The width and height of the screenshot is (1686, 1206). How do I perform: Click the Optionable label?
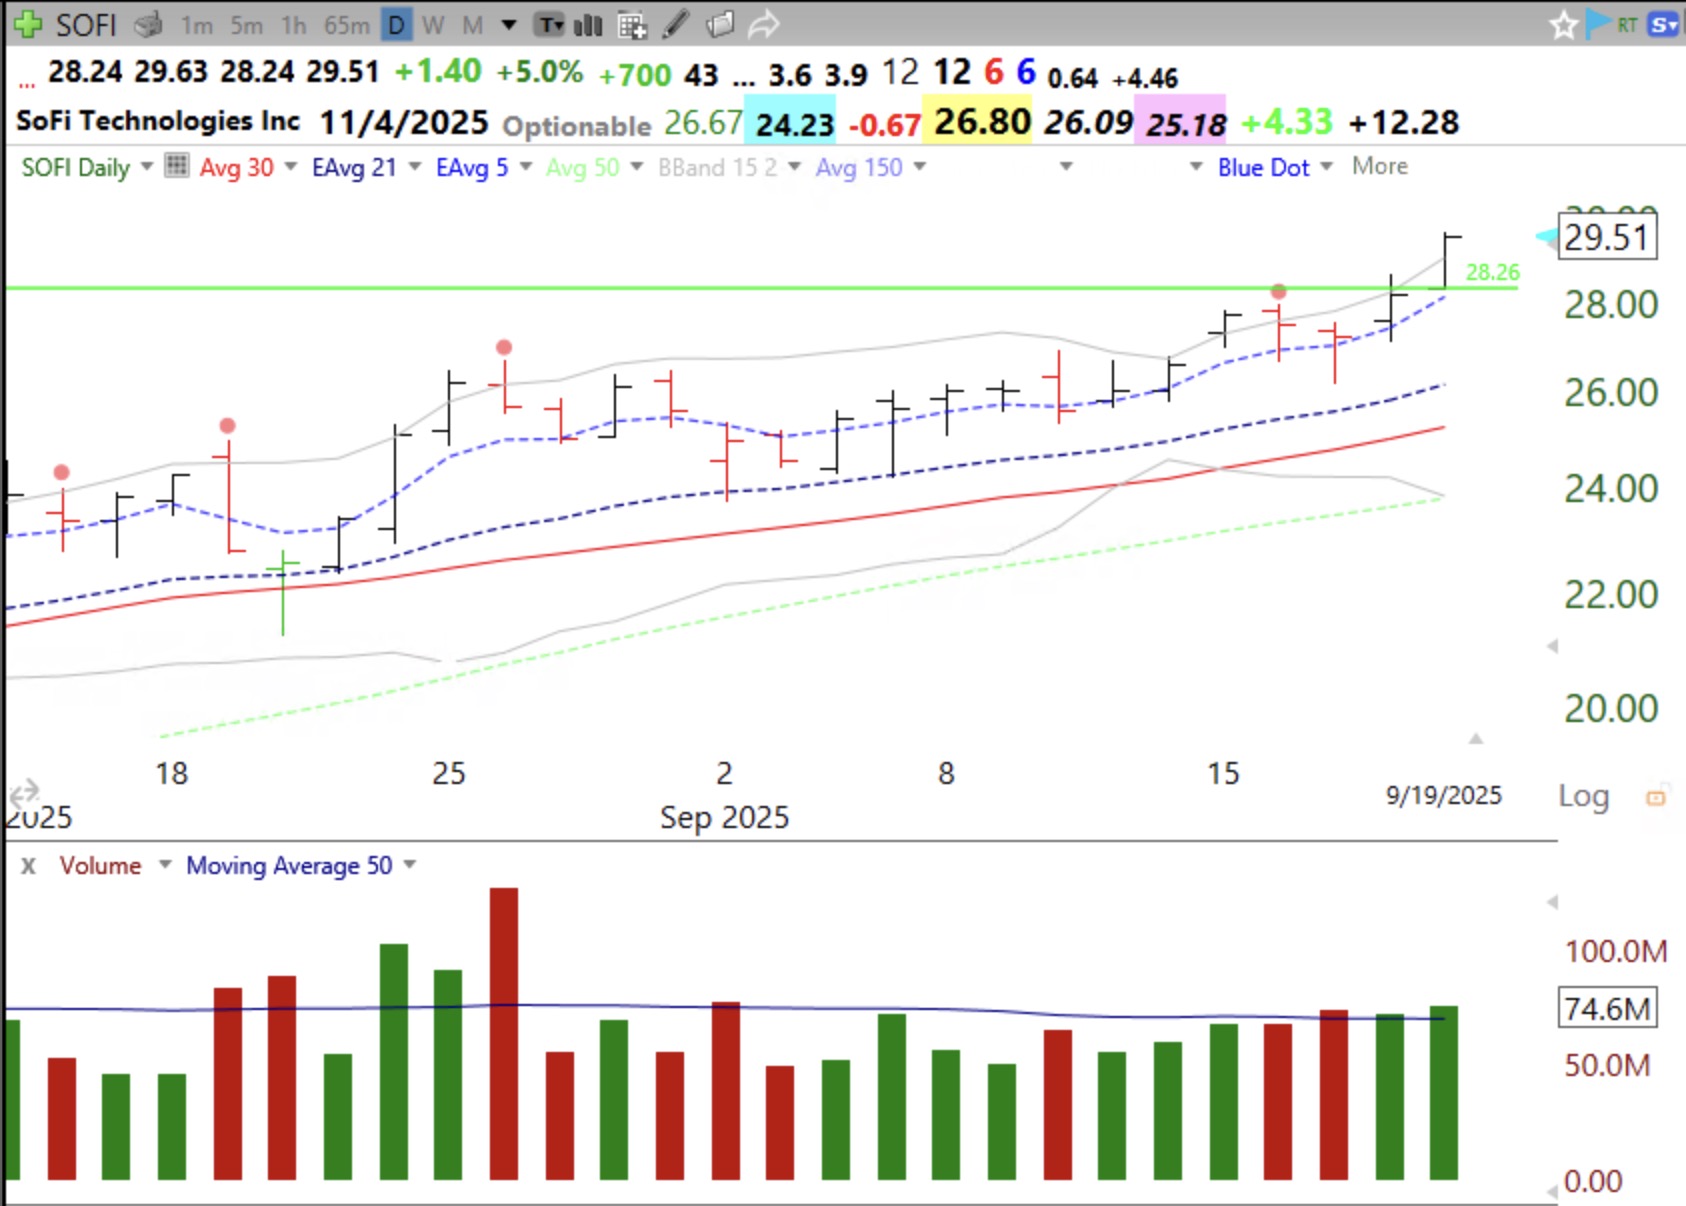pos(577,126)
